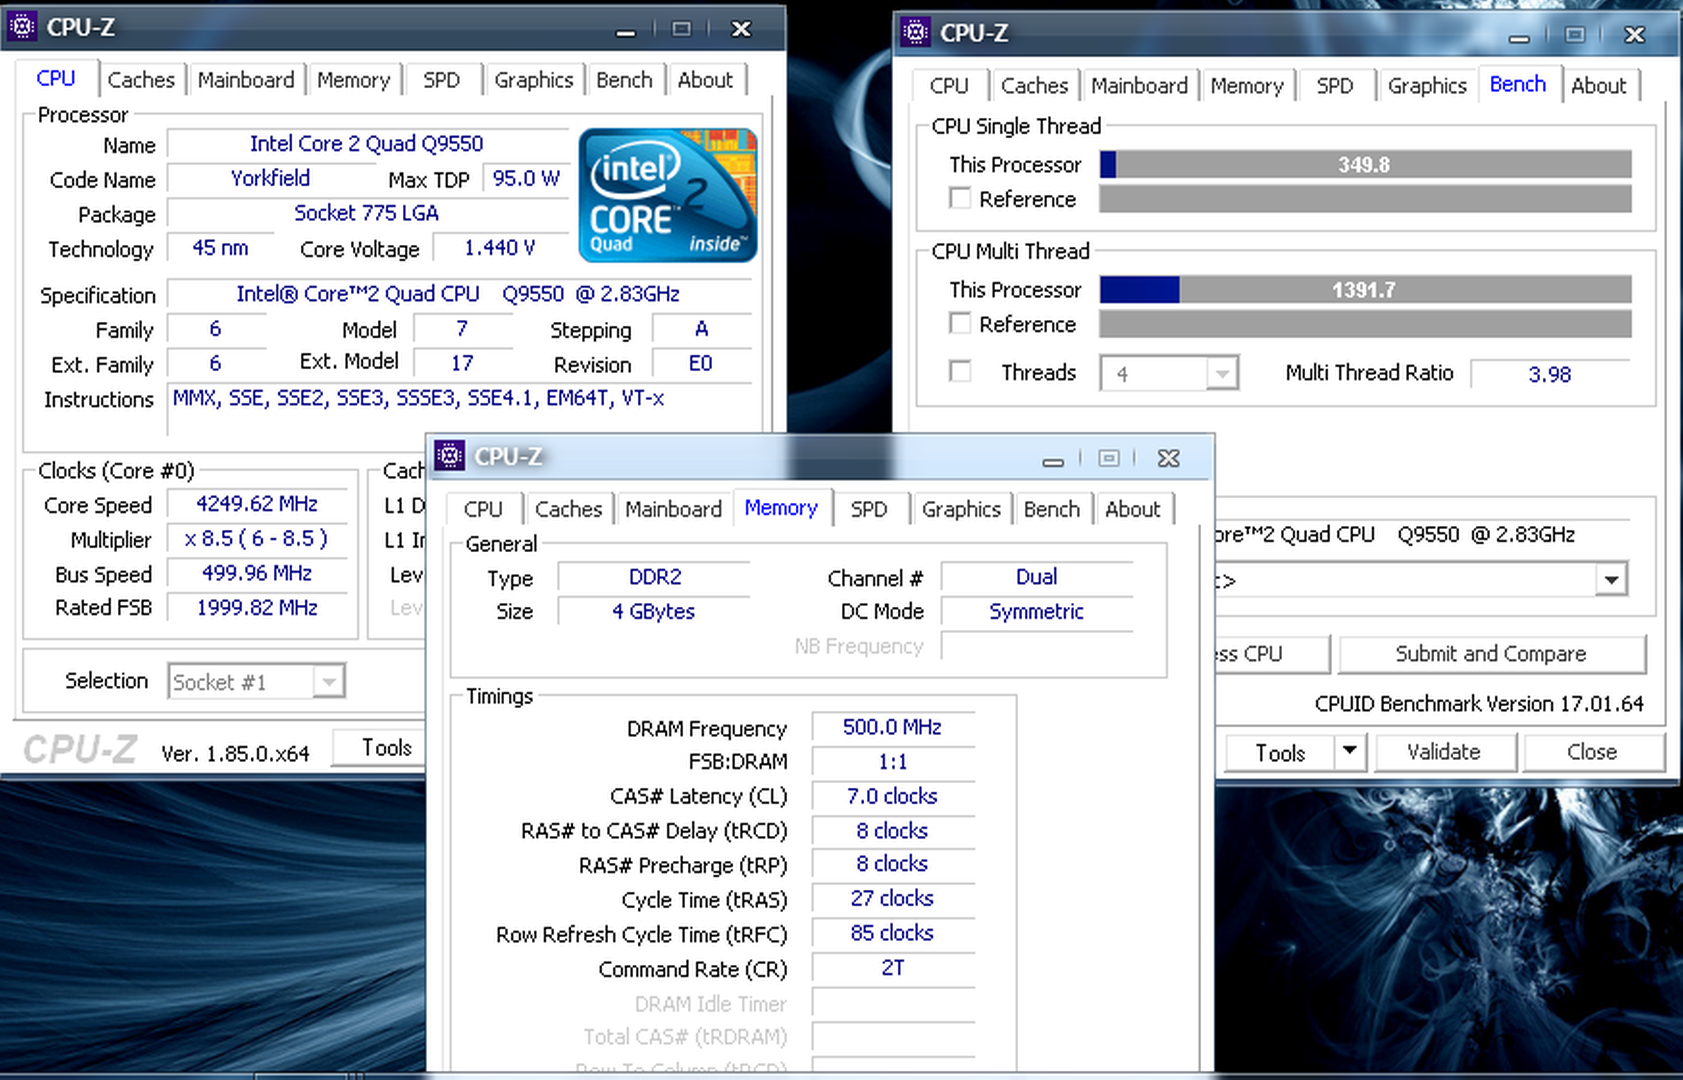The height and width of the screenshot is (1080, 1683).
Task: Click Single Thread Reference score bar
Action: point(1365,198)
